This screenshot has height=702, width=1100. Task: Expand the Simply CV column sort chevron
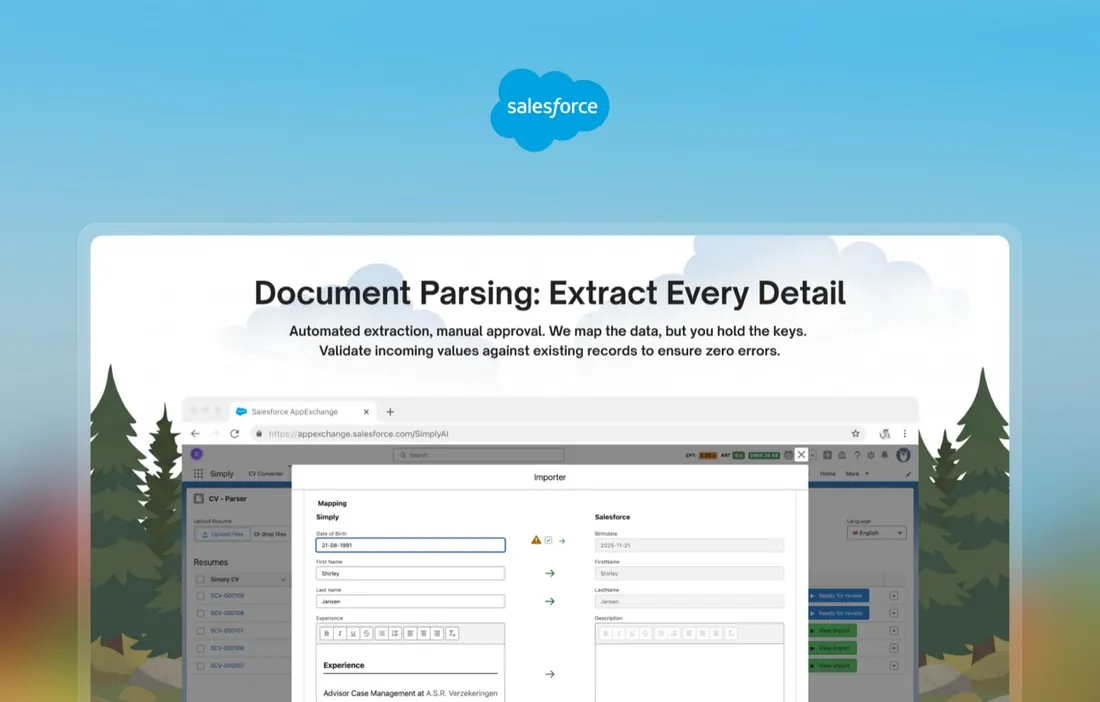point(283,579)
